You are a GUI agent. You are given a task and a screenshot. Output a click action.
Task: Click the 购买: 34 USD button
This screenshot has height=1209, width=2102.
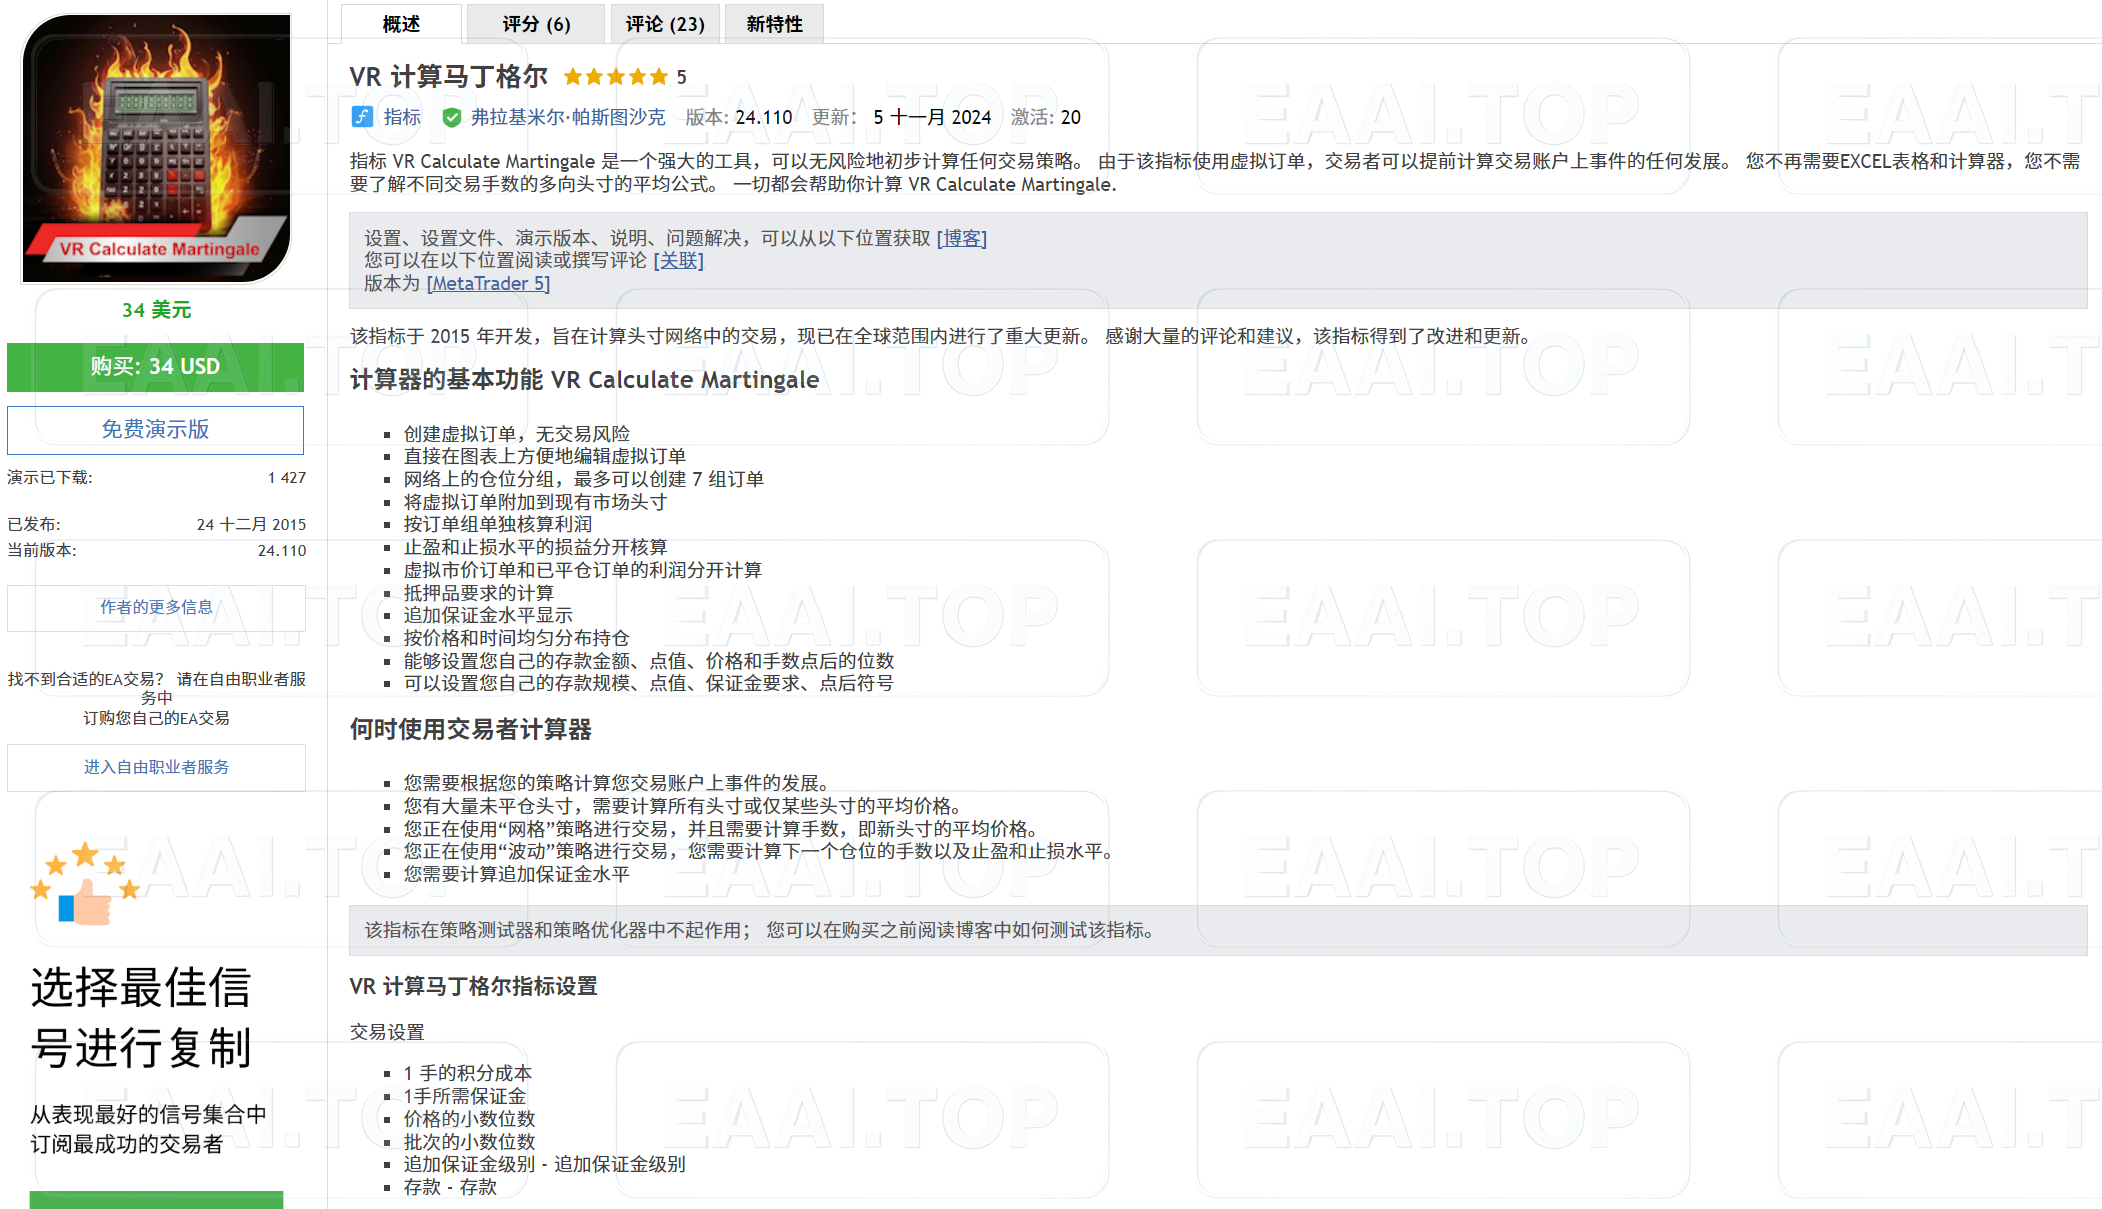155,366
